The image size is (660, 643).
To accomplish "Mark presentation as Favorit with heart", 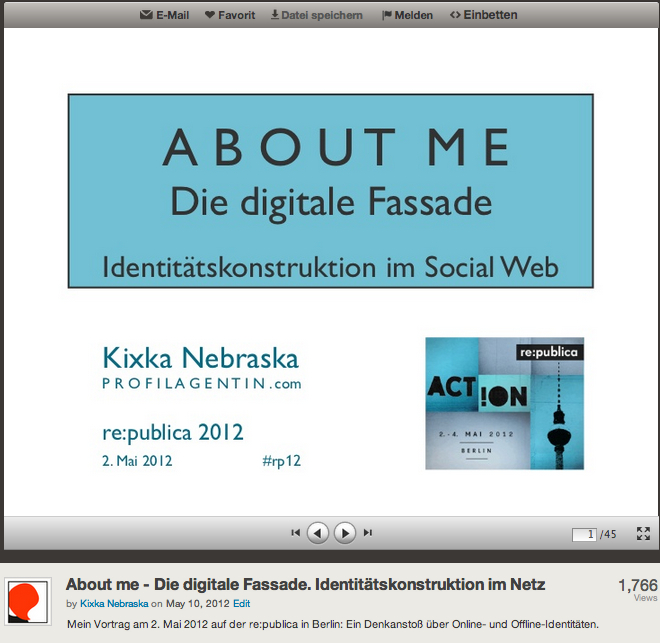I will pos(229,15).
